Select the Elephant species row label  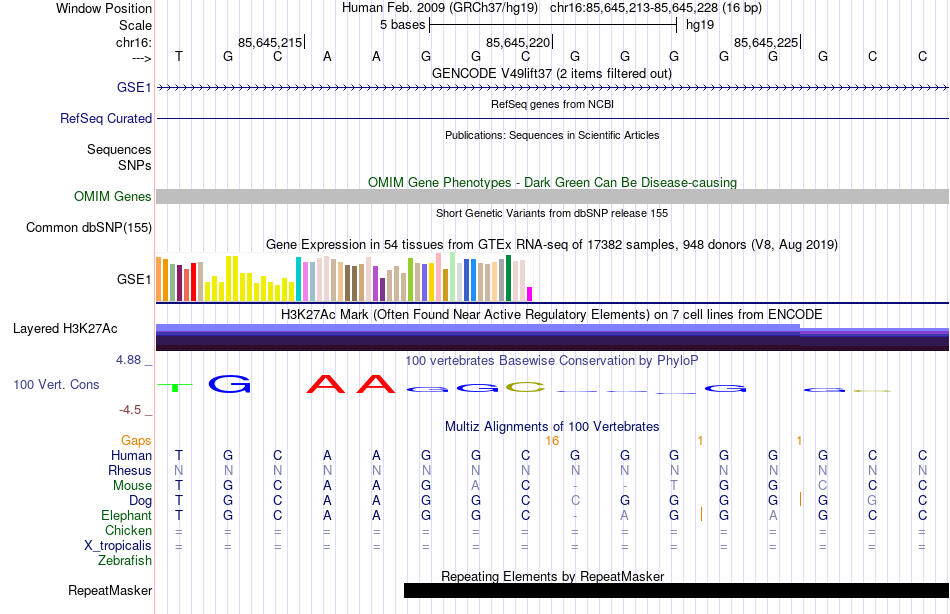[126, 515]
